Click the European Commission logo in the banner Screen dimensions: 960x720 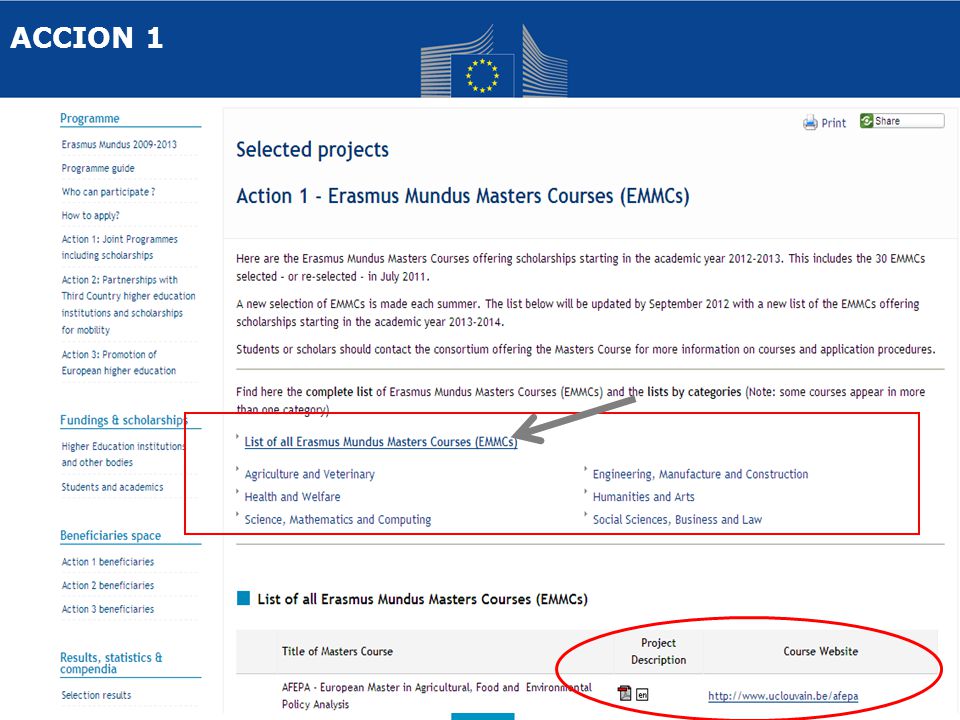493,61
